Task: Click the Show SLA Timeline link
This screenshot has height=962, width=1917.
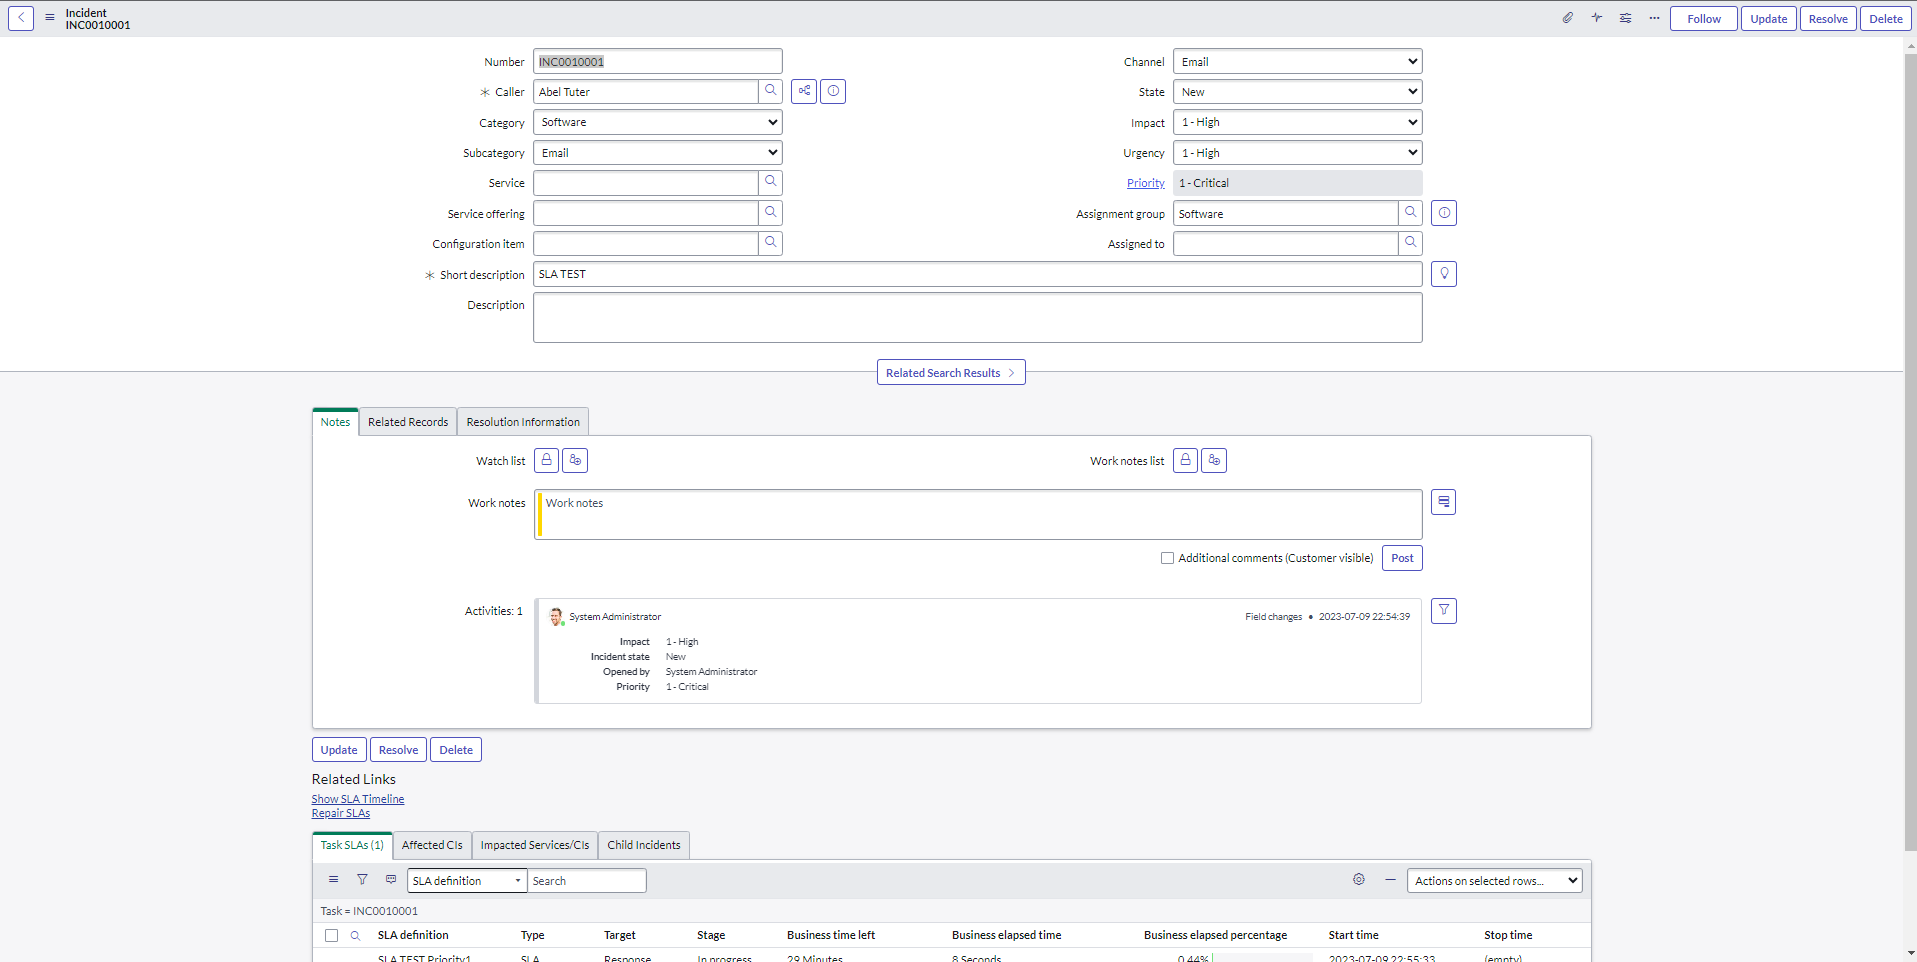Action: coord(357,798)
